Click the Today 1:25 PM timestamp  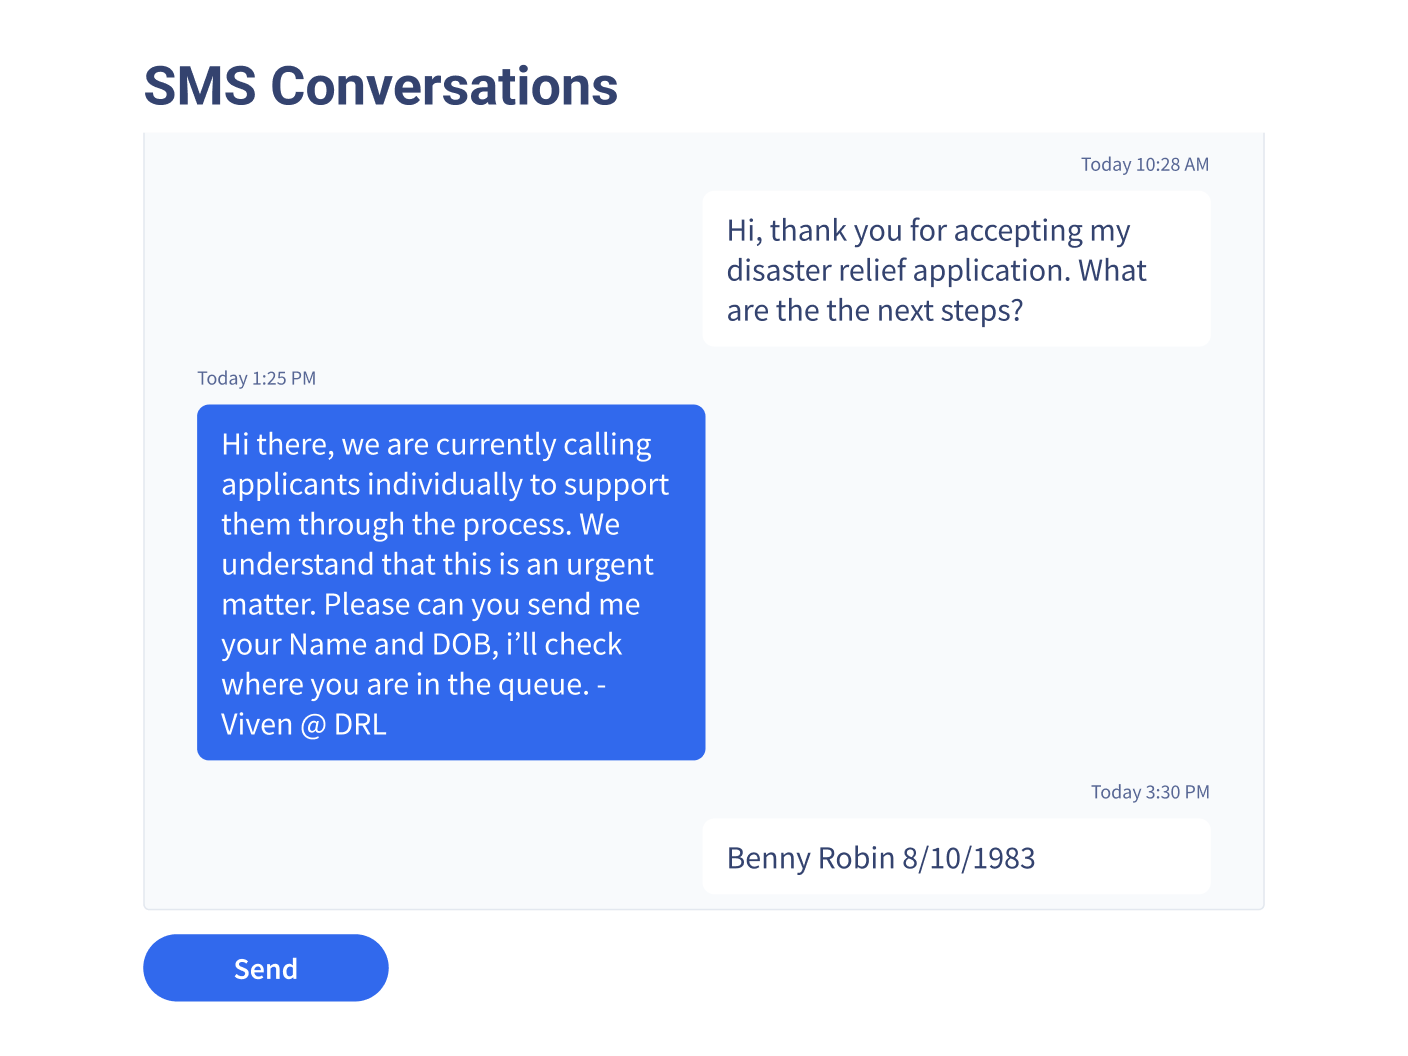256,378
